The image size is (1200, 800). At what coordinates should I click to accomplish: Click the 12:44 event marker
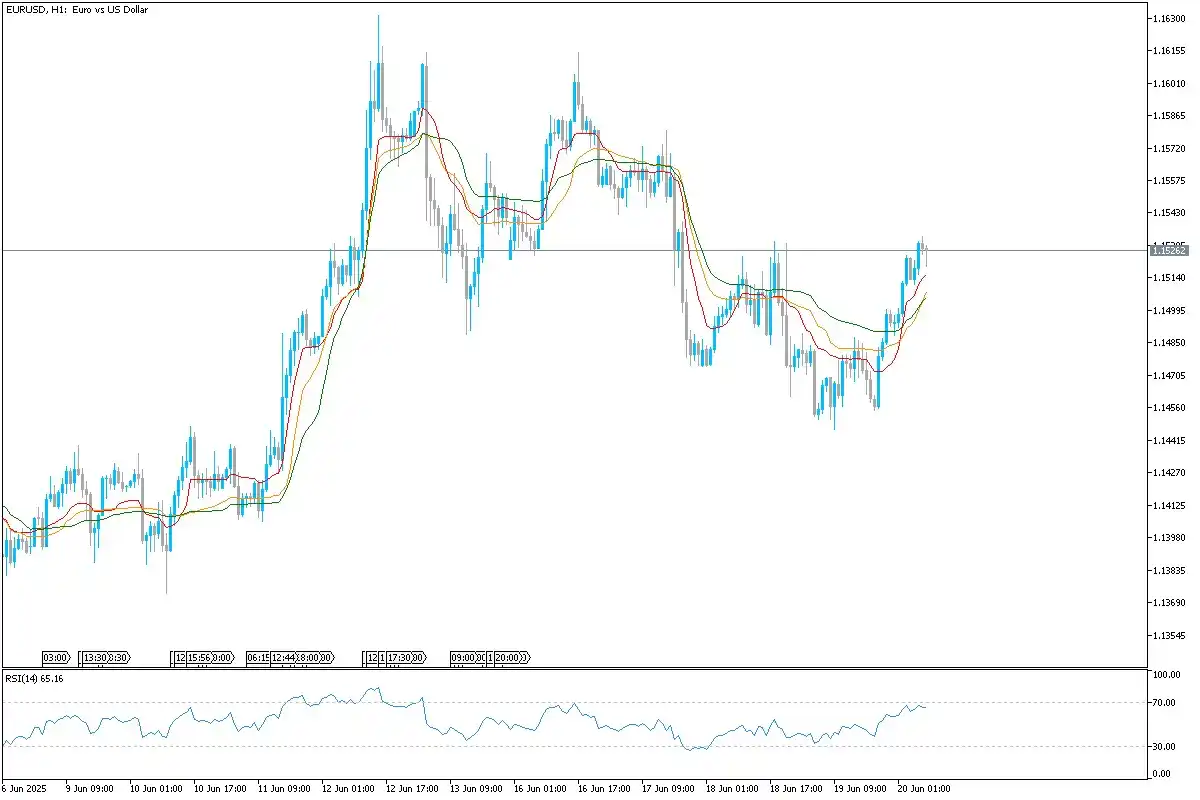click(283, 657)
